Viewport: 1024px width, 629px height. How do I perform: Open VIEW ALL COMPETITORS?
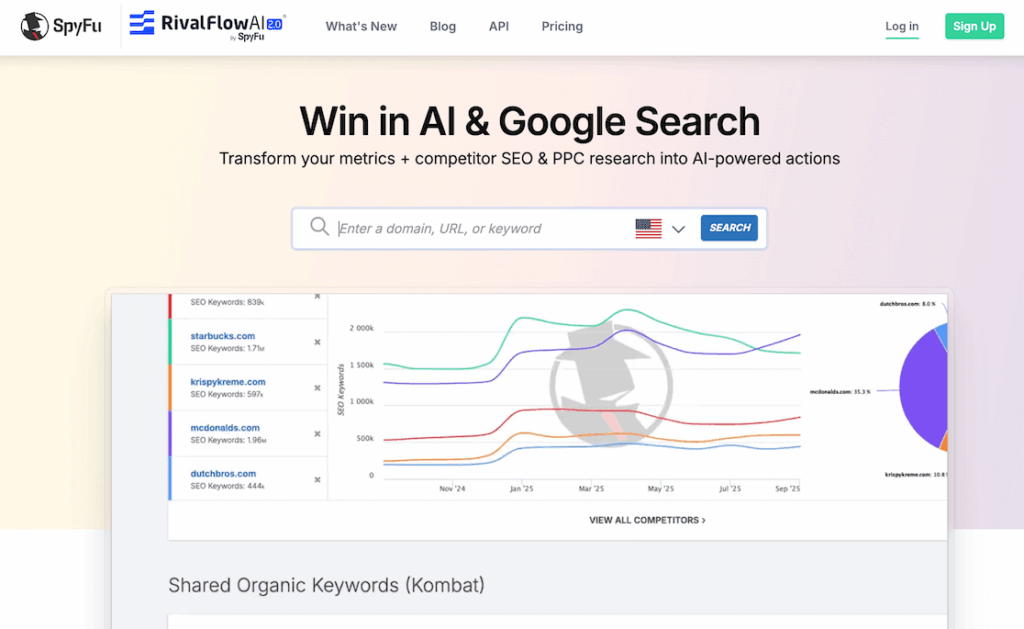(x=648, y=520)
